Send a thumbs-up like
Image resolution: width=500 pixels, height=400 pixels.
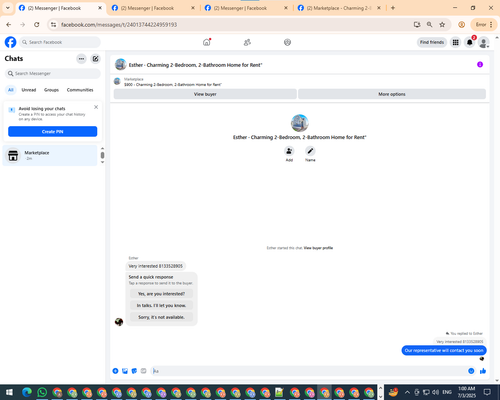point(483,371)
